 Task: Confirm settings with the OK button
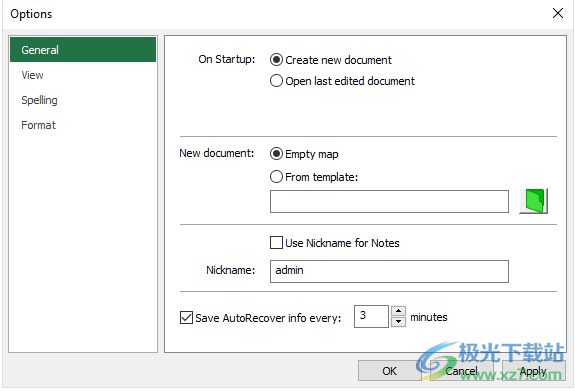pos(389,371)
